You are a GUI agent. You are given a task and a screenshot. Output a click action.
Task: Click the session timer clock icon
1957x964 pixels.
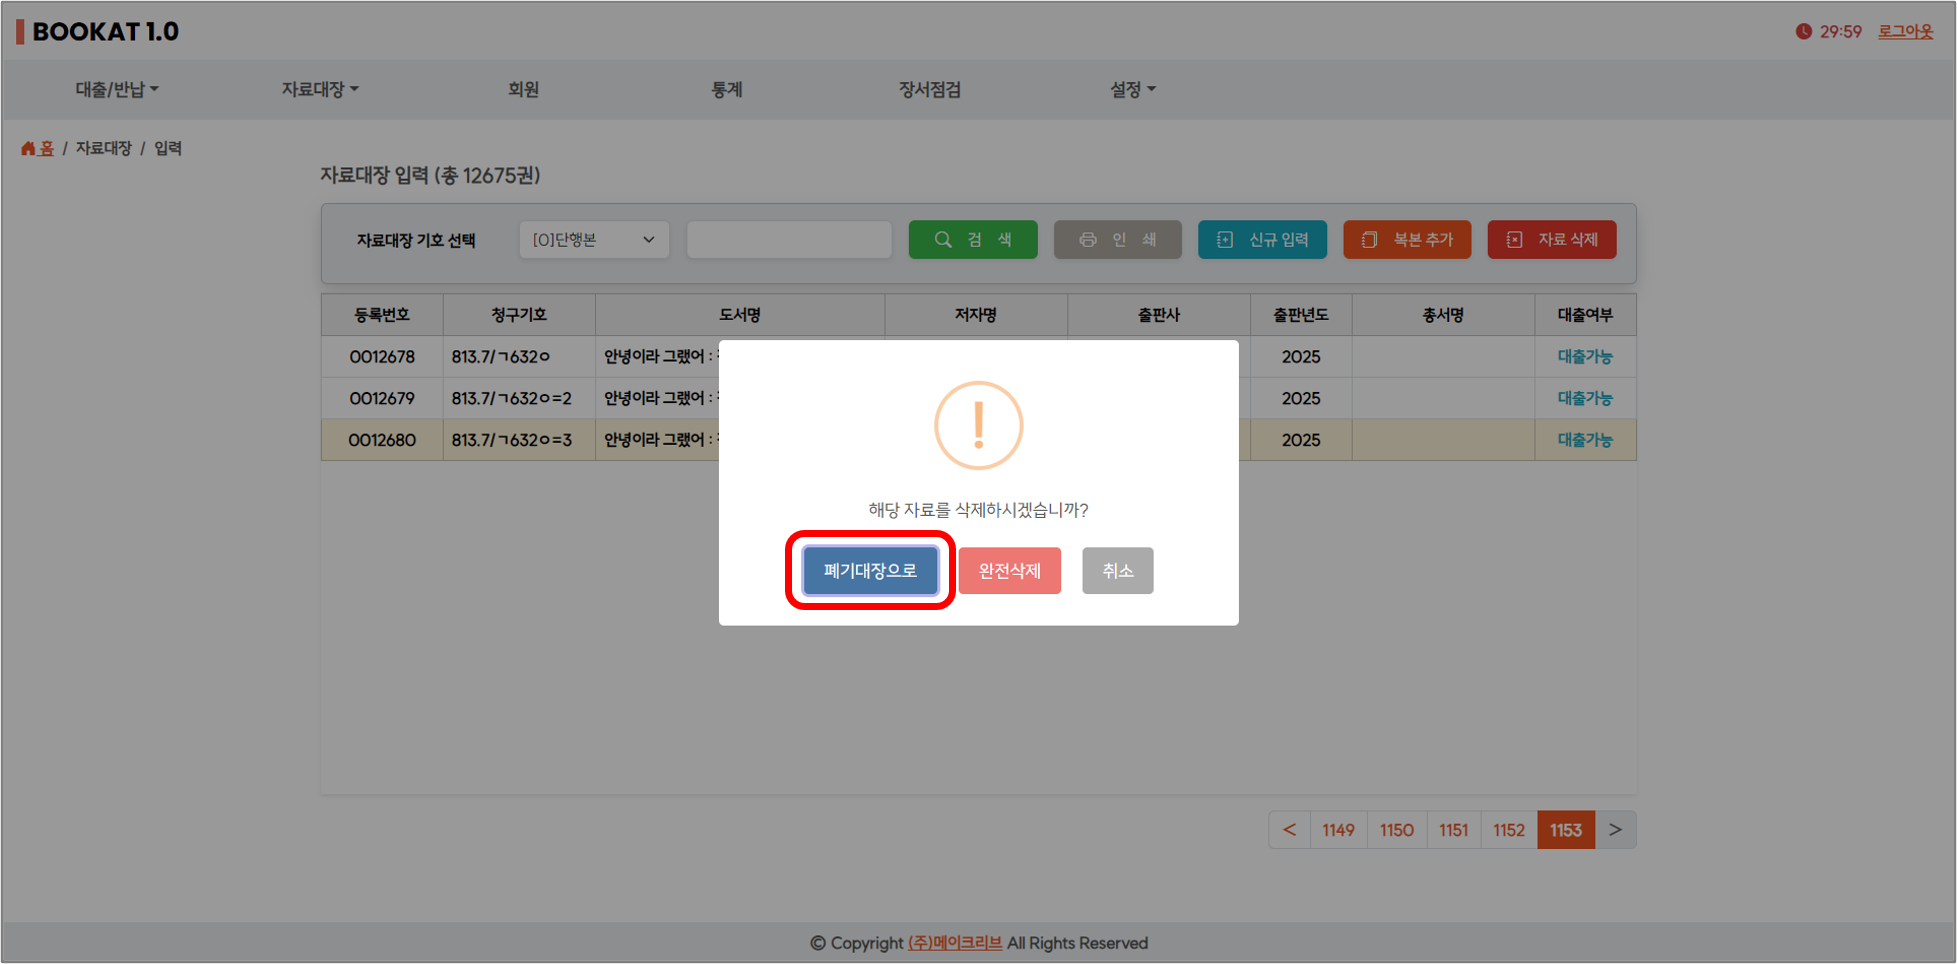coord(1803,31)
